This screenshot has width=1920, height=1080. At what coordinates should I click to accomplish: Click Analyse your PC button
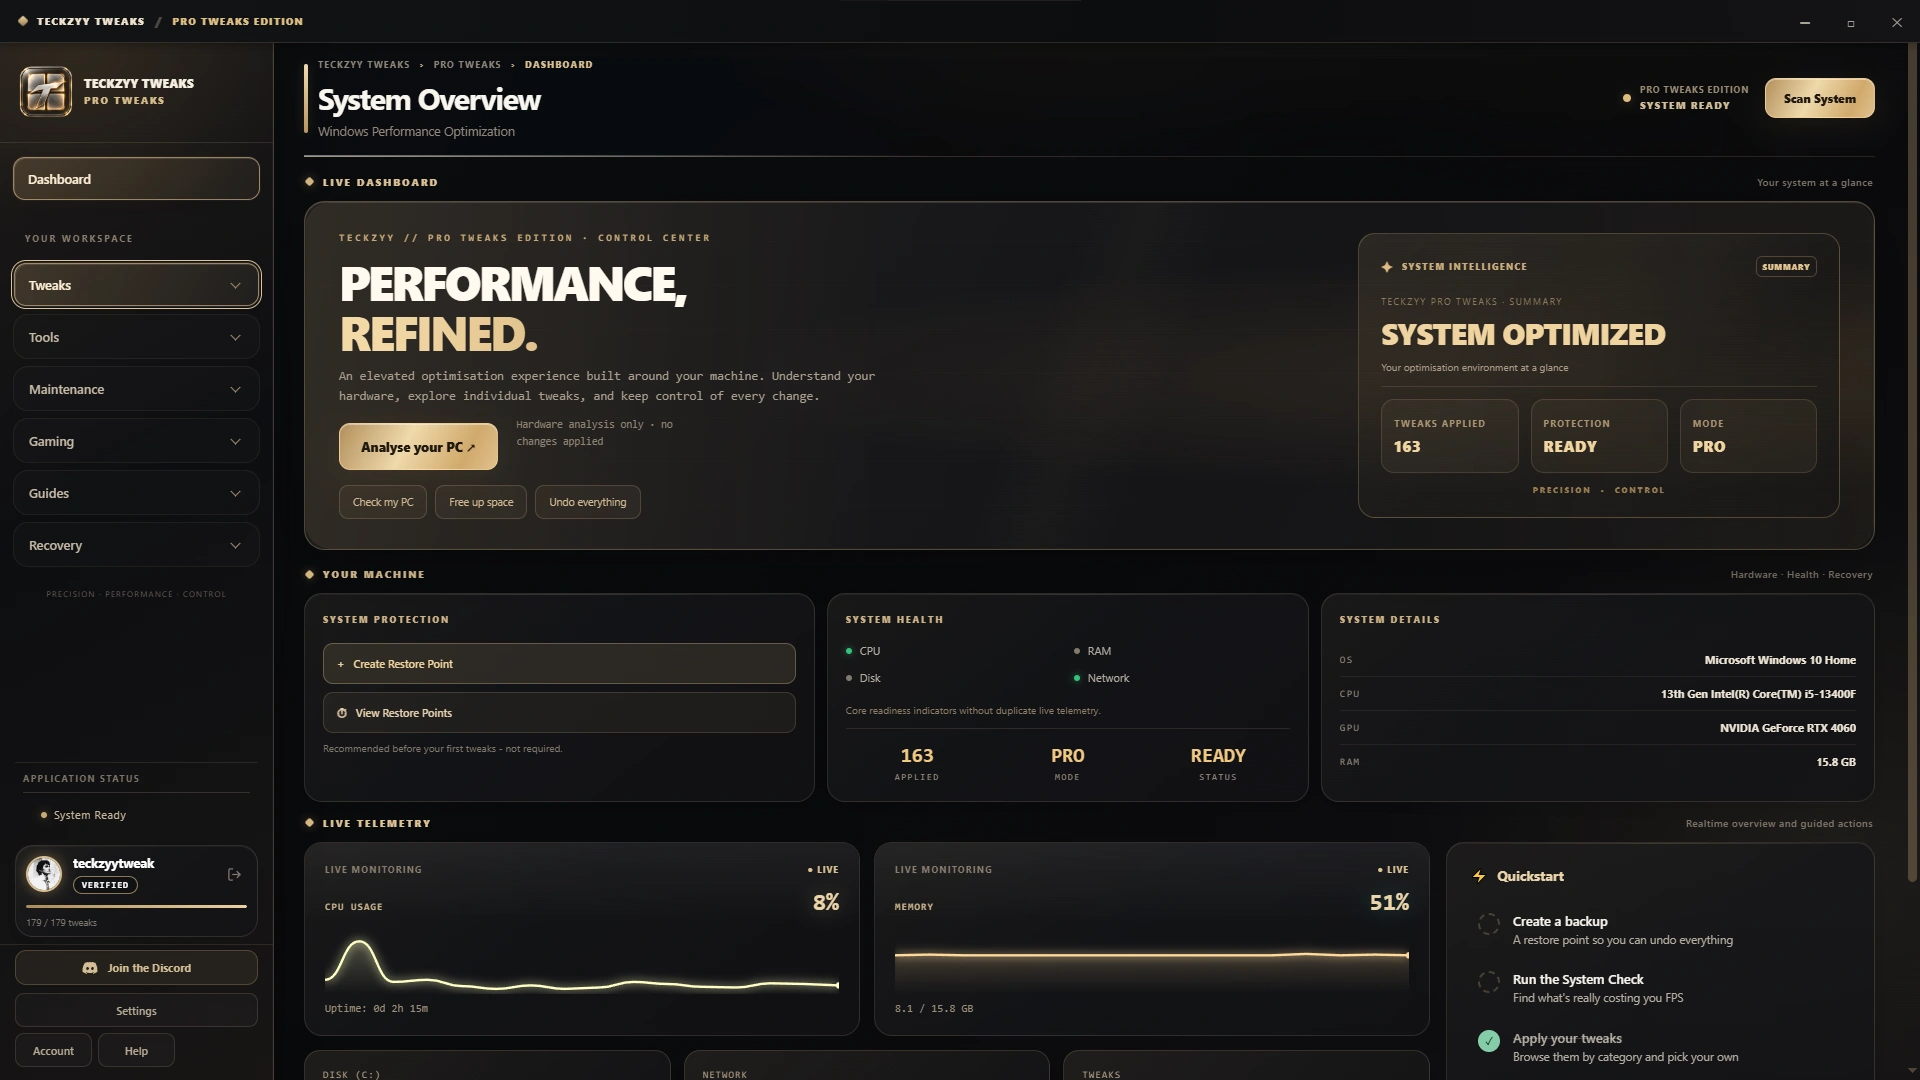[418, 447]
